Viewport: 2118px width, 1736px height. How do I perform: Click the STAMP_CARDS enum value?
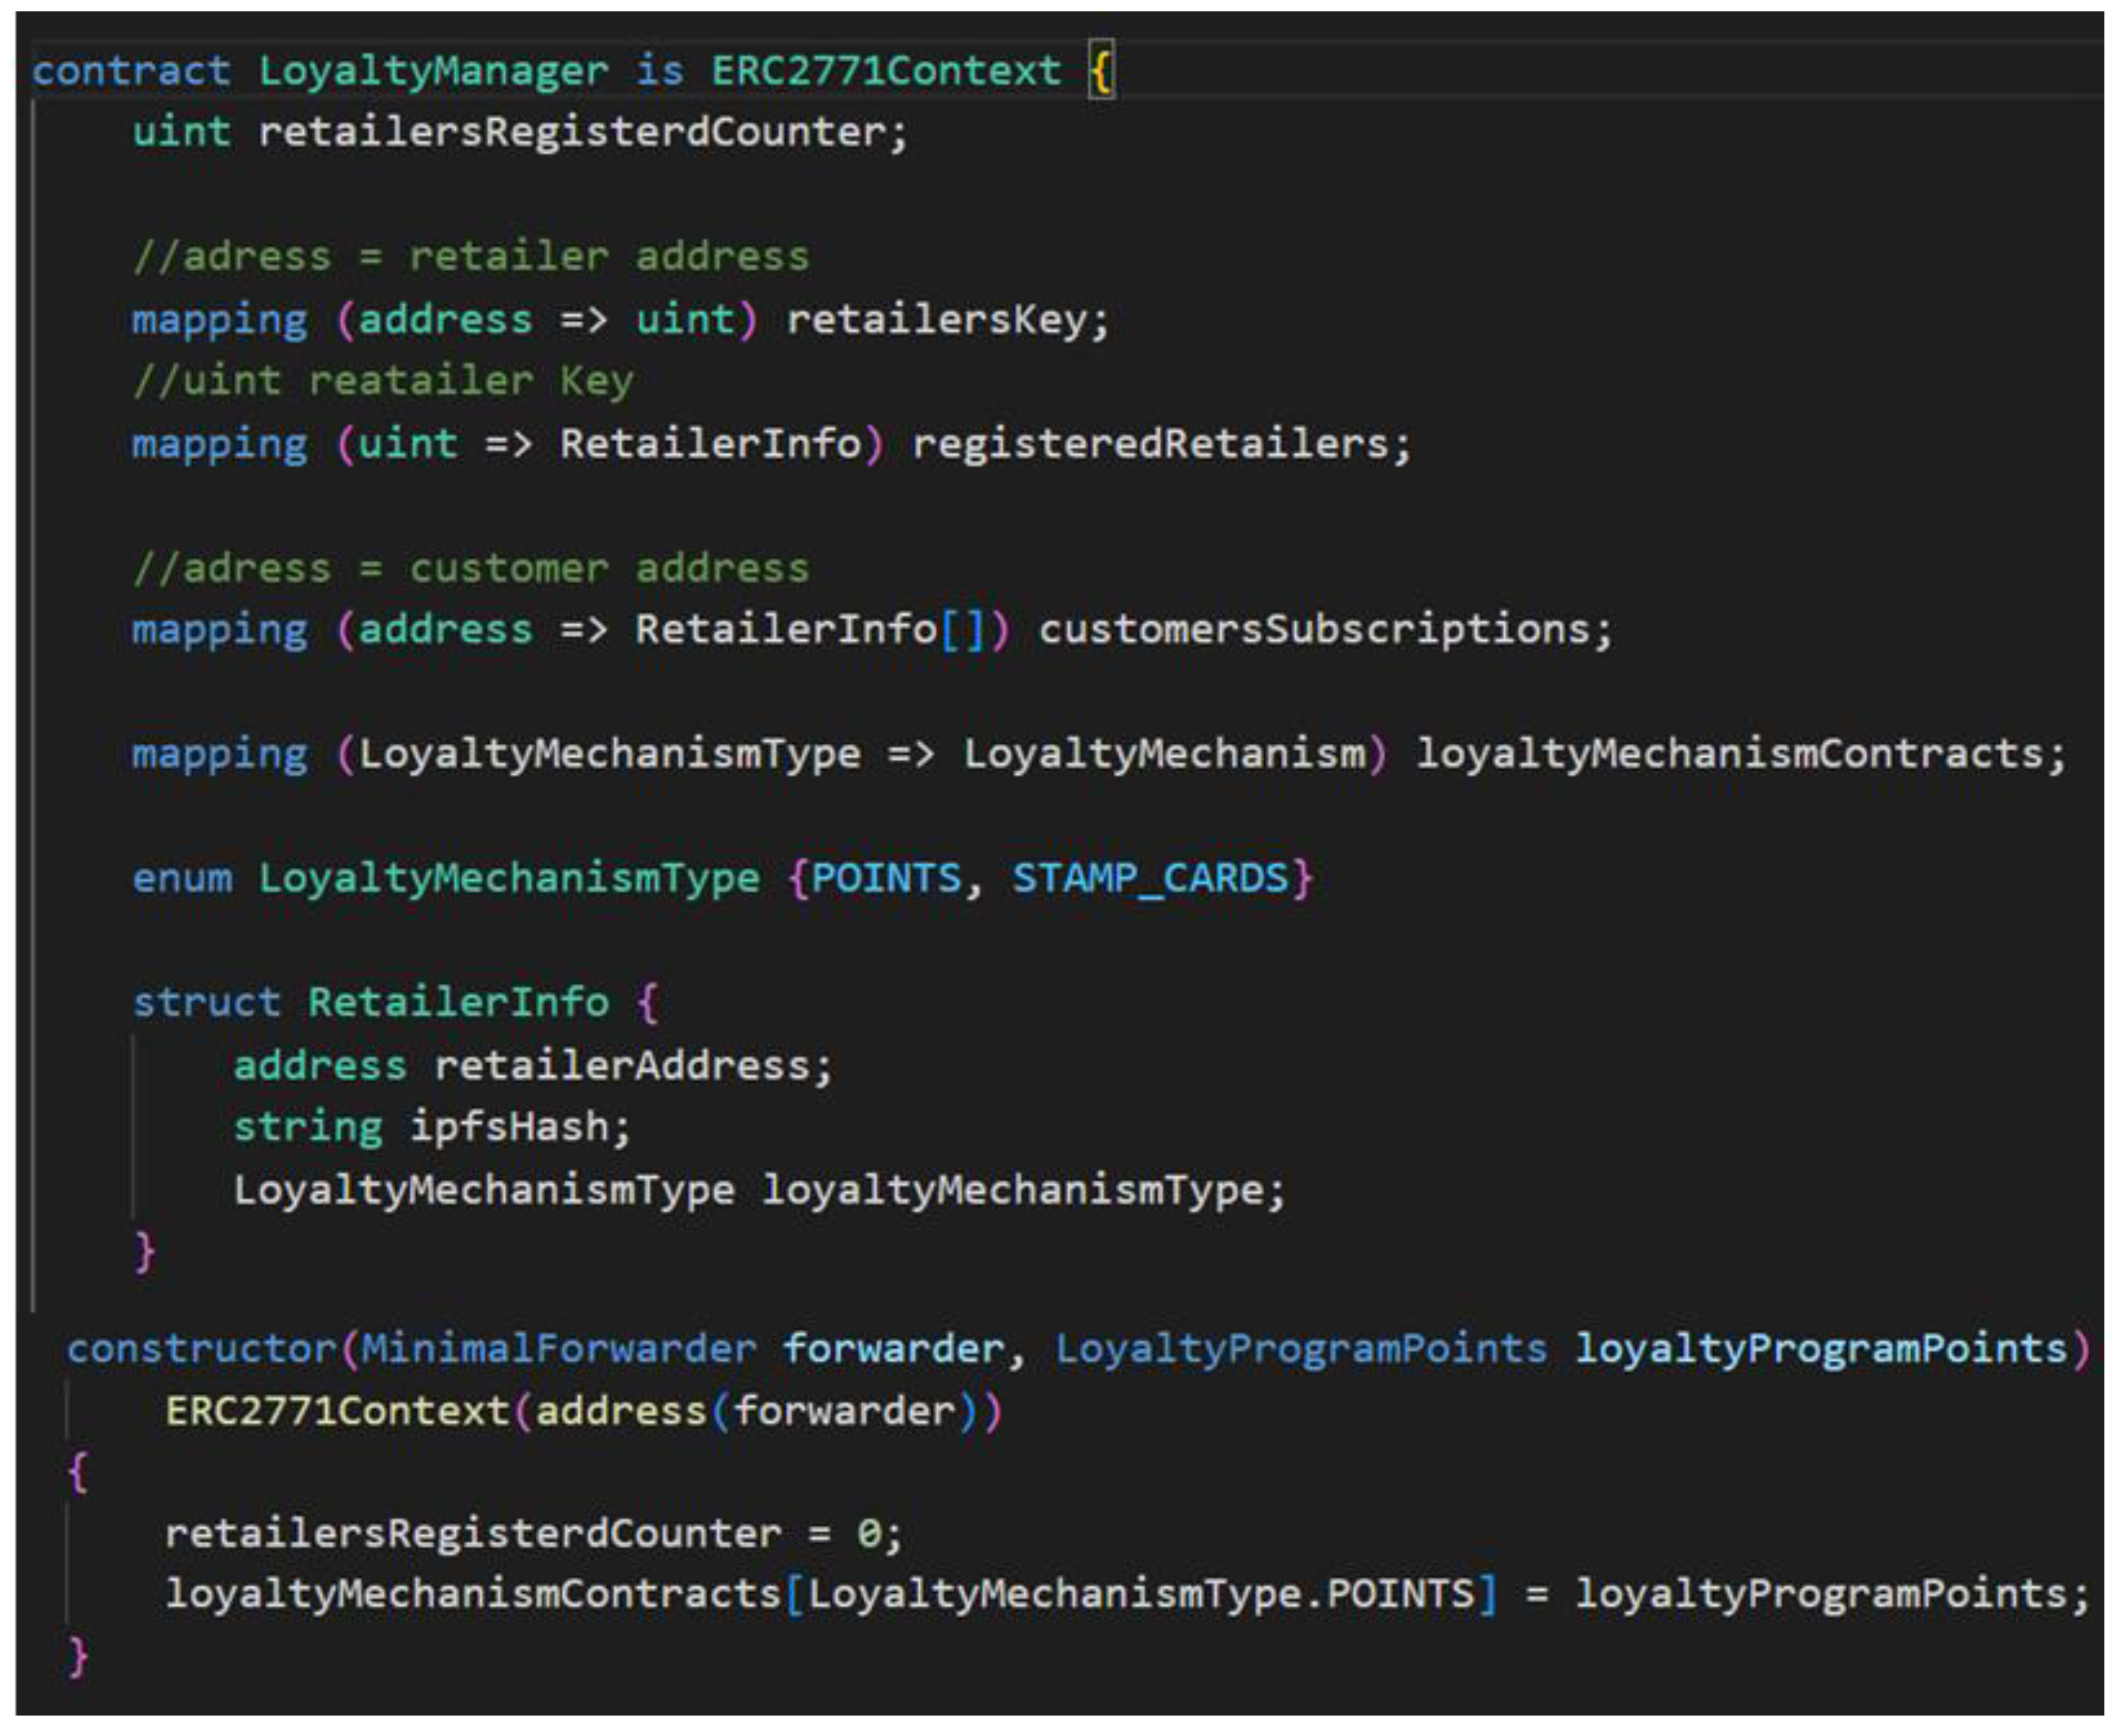pyautogui.click(x=1150, y=878)
